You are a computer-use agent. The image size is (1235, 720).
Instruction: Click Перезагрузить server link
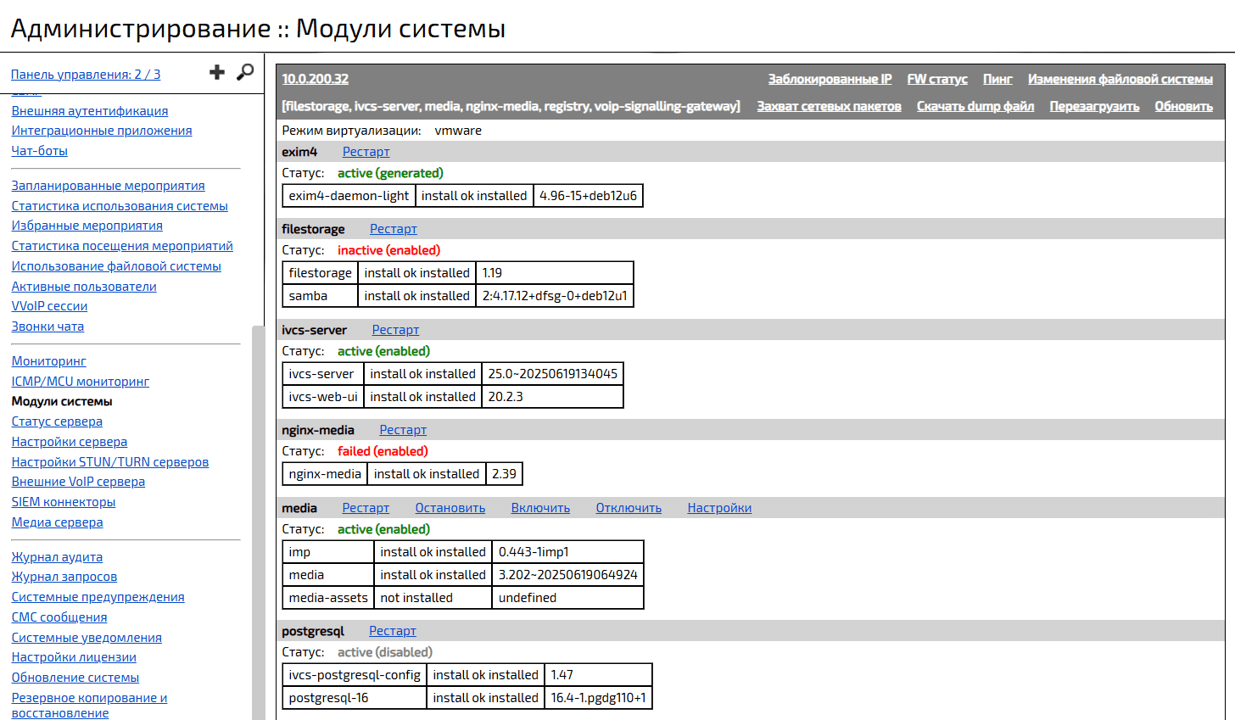tap(1094, 106)
